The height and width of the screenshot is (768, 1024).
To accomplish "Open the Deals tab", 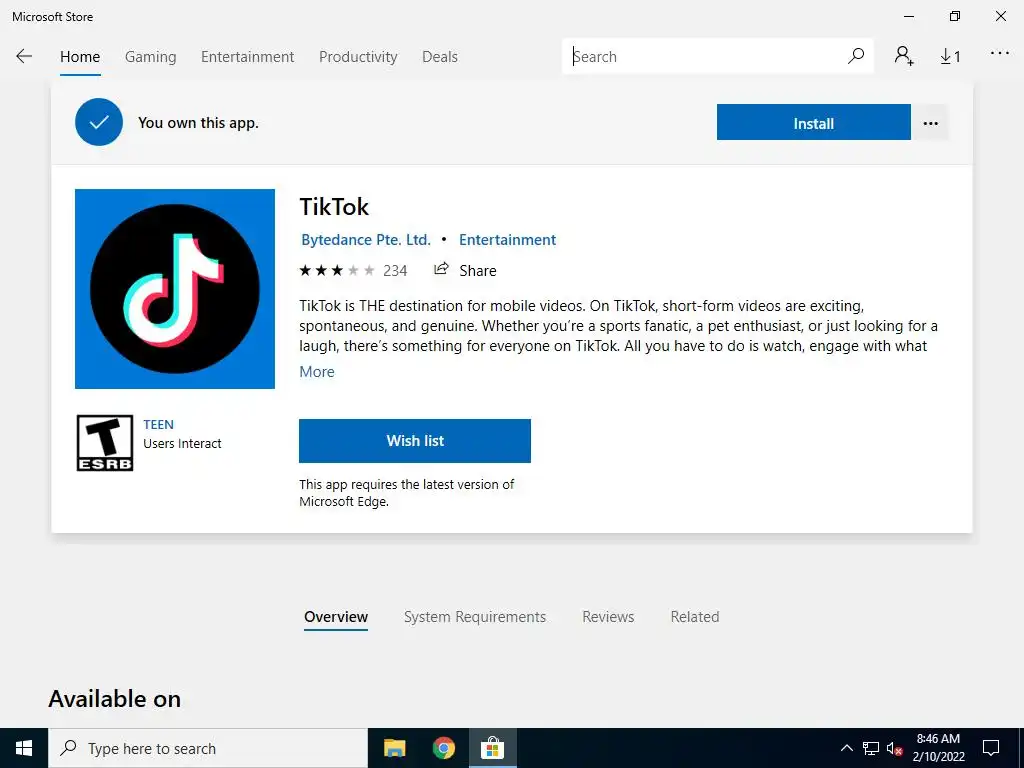I will click(x=440, y=57).
